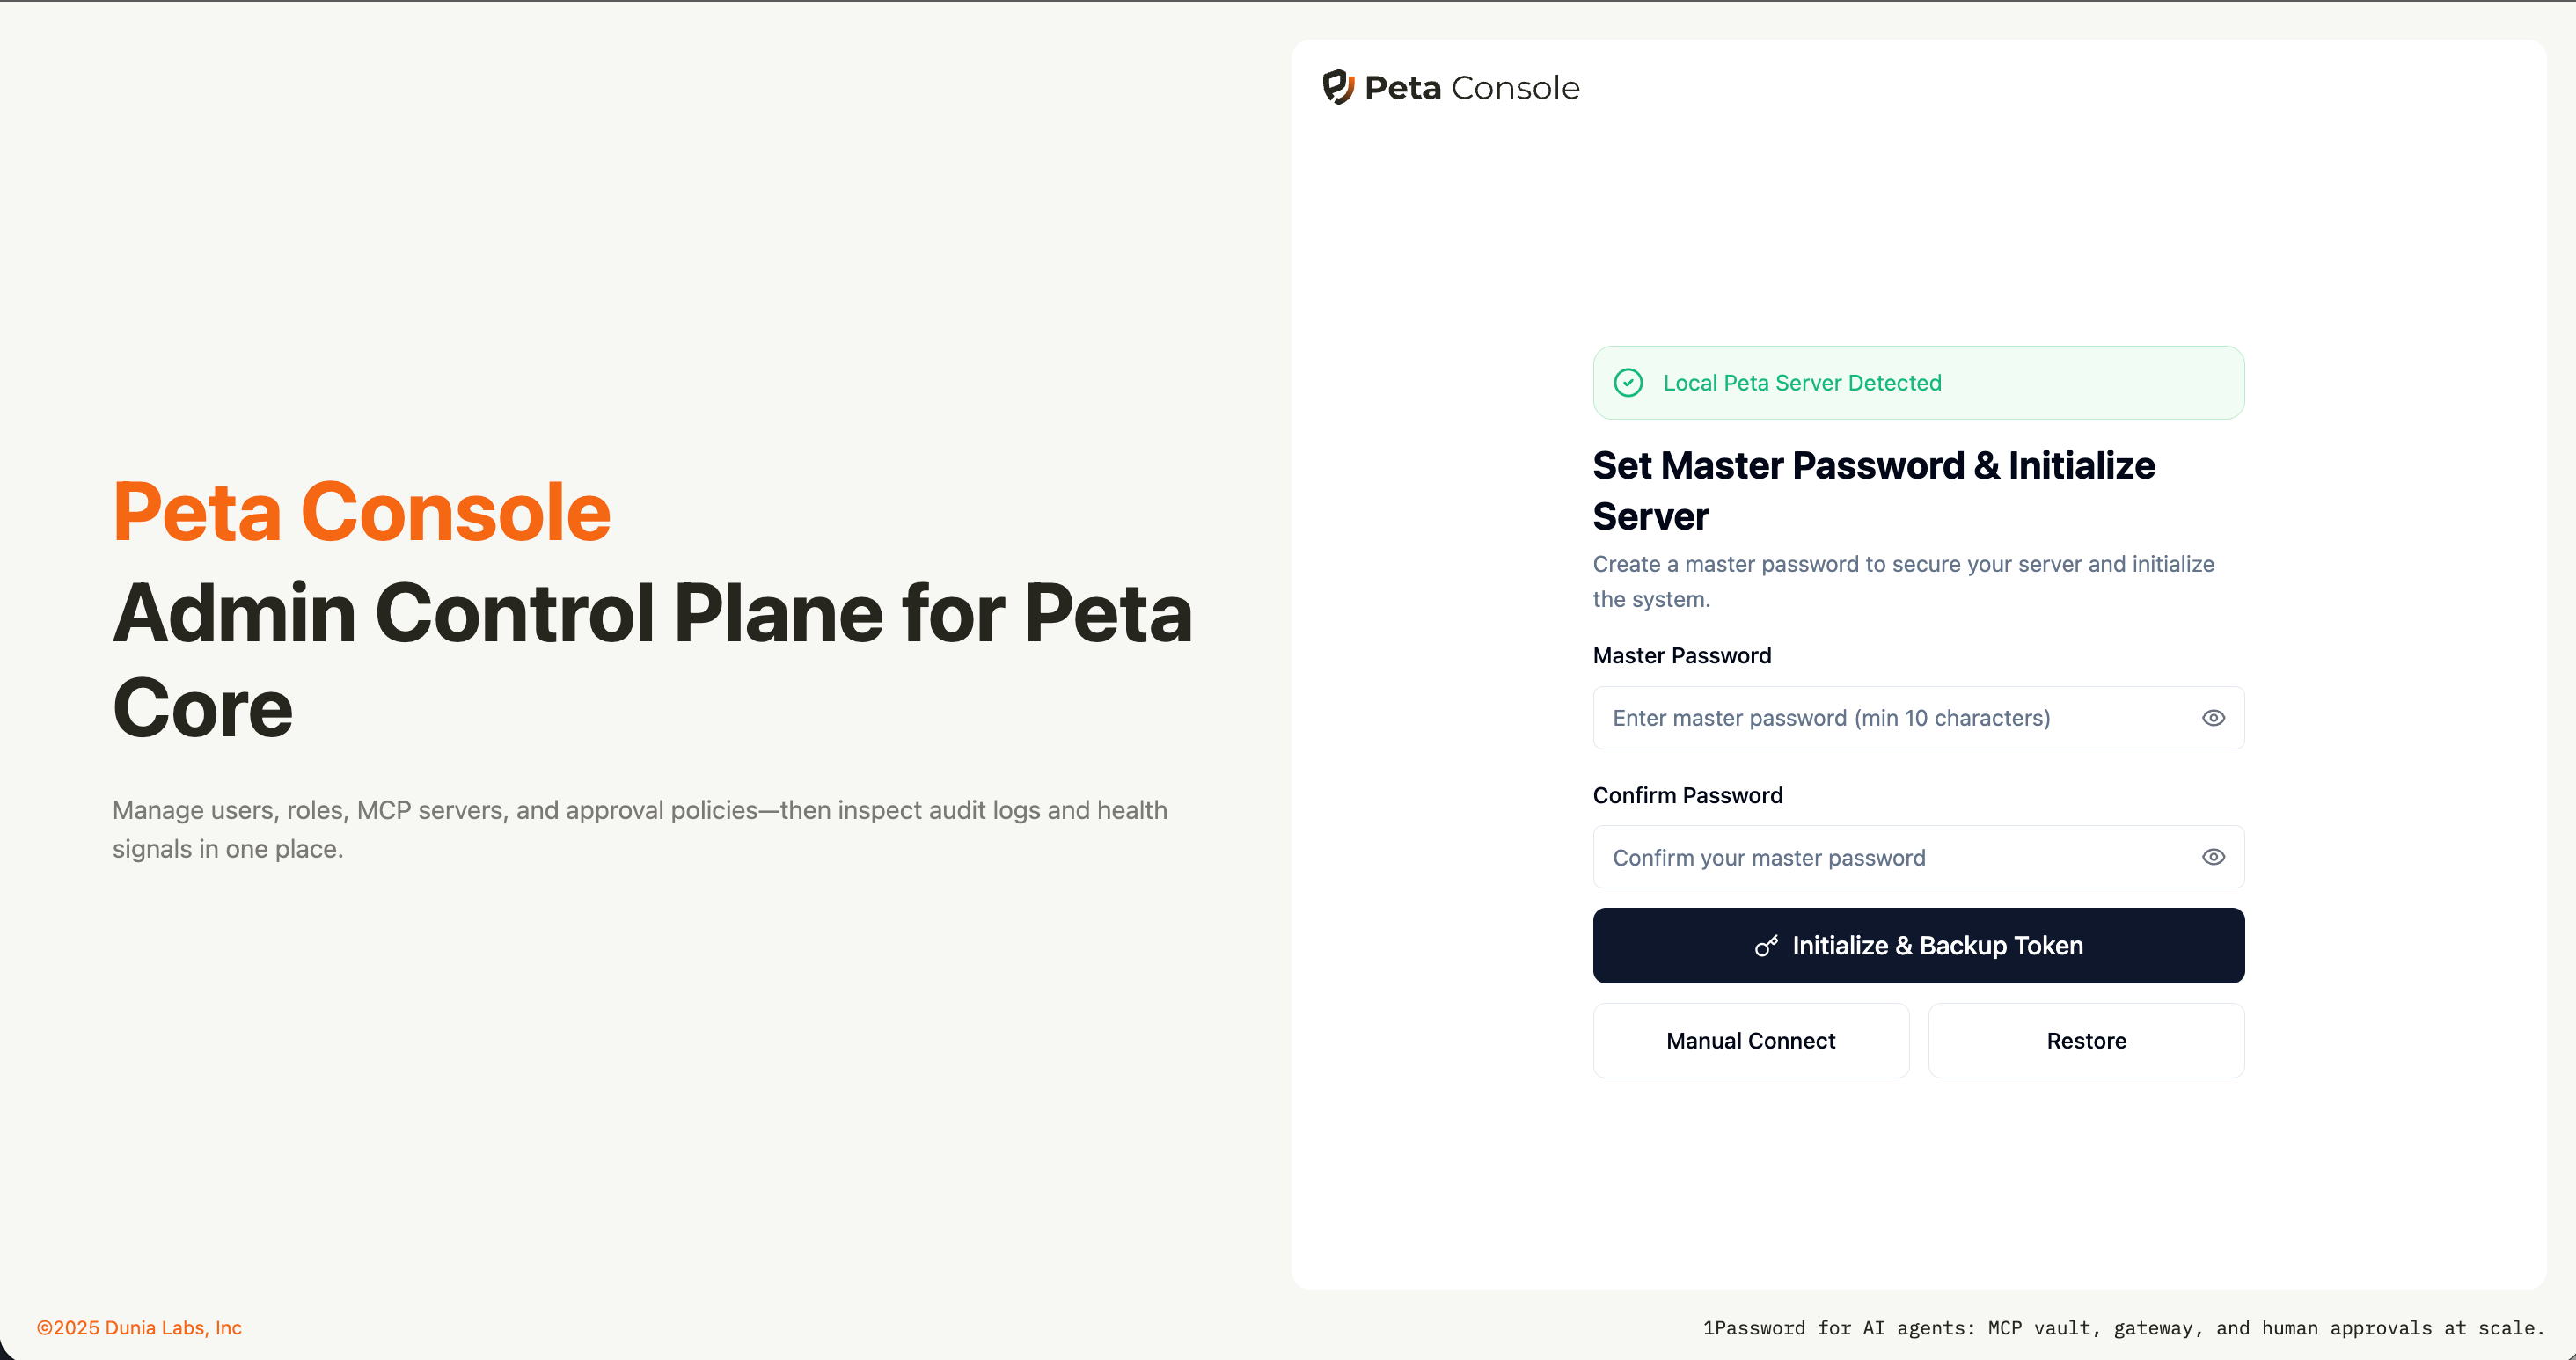This screenshot has height=1360, width=2576.
Task: Reveal the confirm password via eye icon
Action: tap(2213, 857)
